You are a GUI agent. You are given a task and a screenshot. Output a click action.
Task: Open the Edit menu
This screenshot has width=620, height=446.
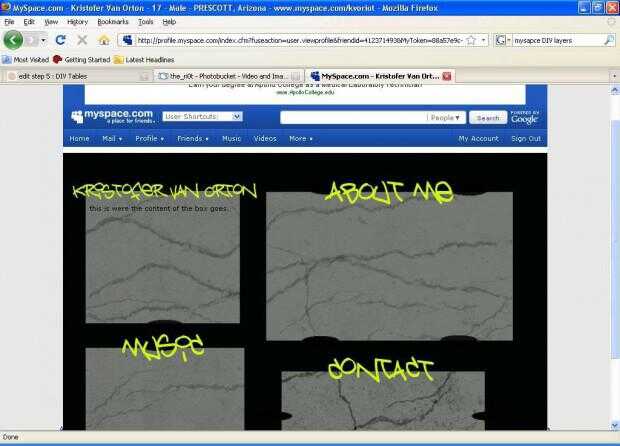point(29,22)
